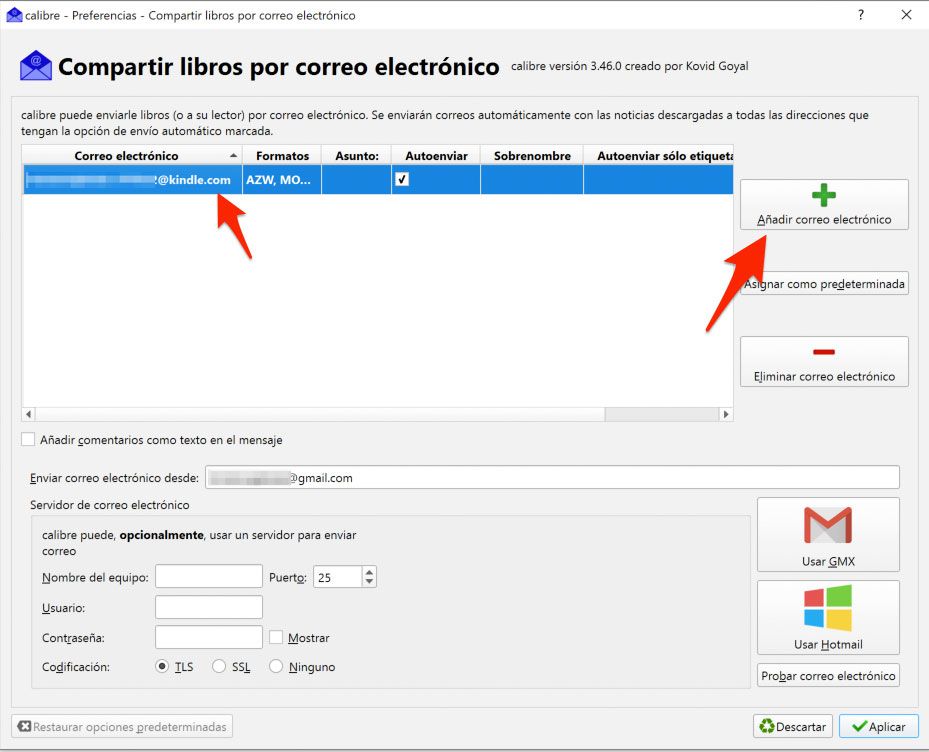Click the horizontal scrollbar of the email table
This screenshot has height=752, width=929.
377,414
